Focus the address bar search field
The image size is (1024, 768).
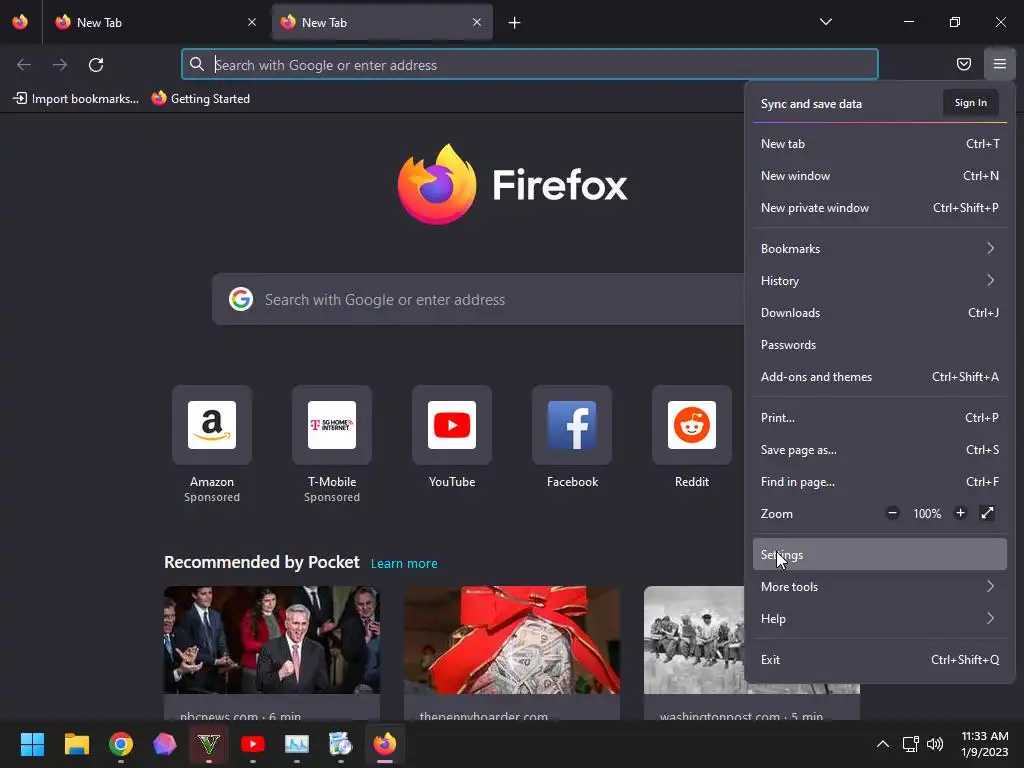click(530, 65)
